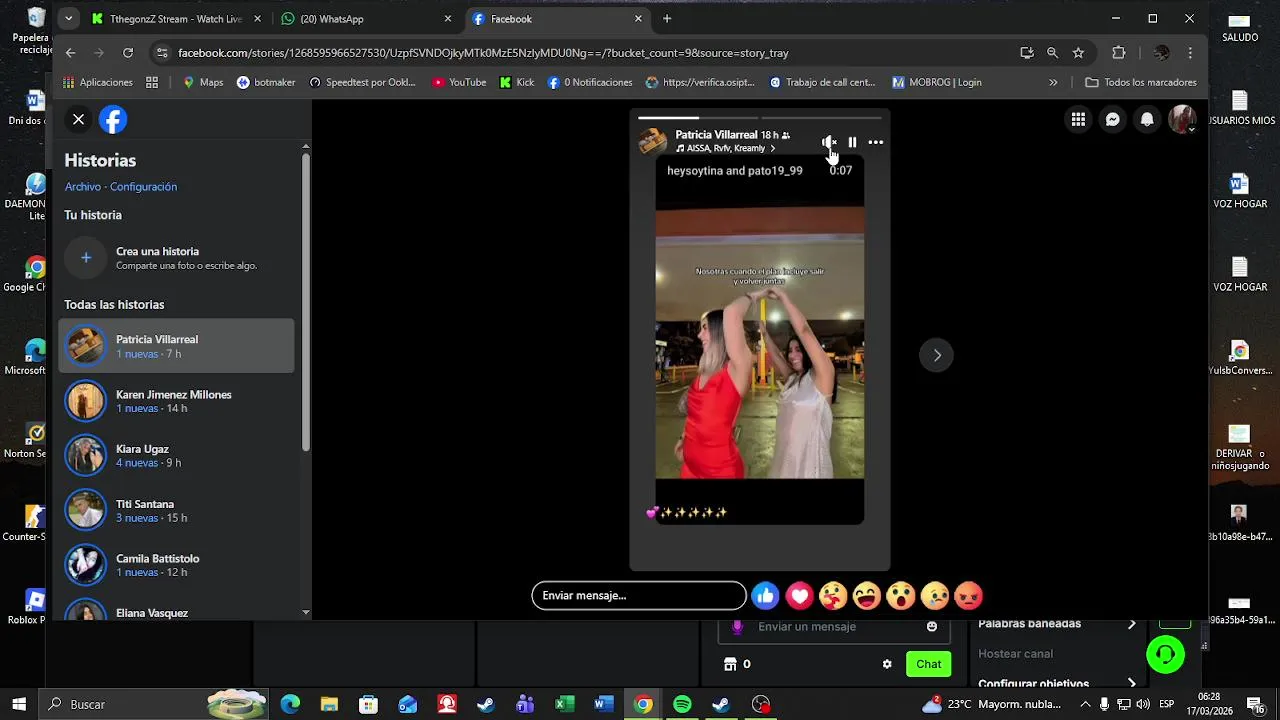
Task: Go to the next story arrow
Action: tap(937, 355)
